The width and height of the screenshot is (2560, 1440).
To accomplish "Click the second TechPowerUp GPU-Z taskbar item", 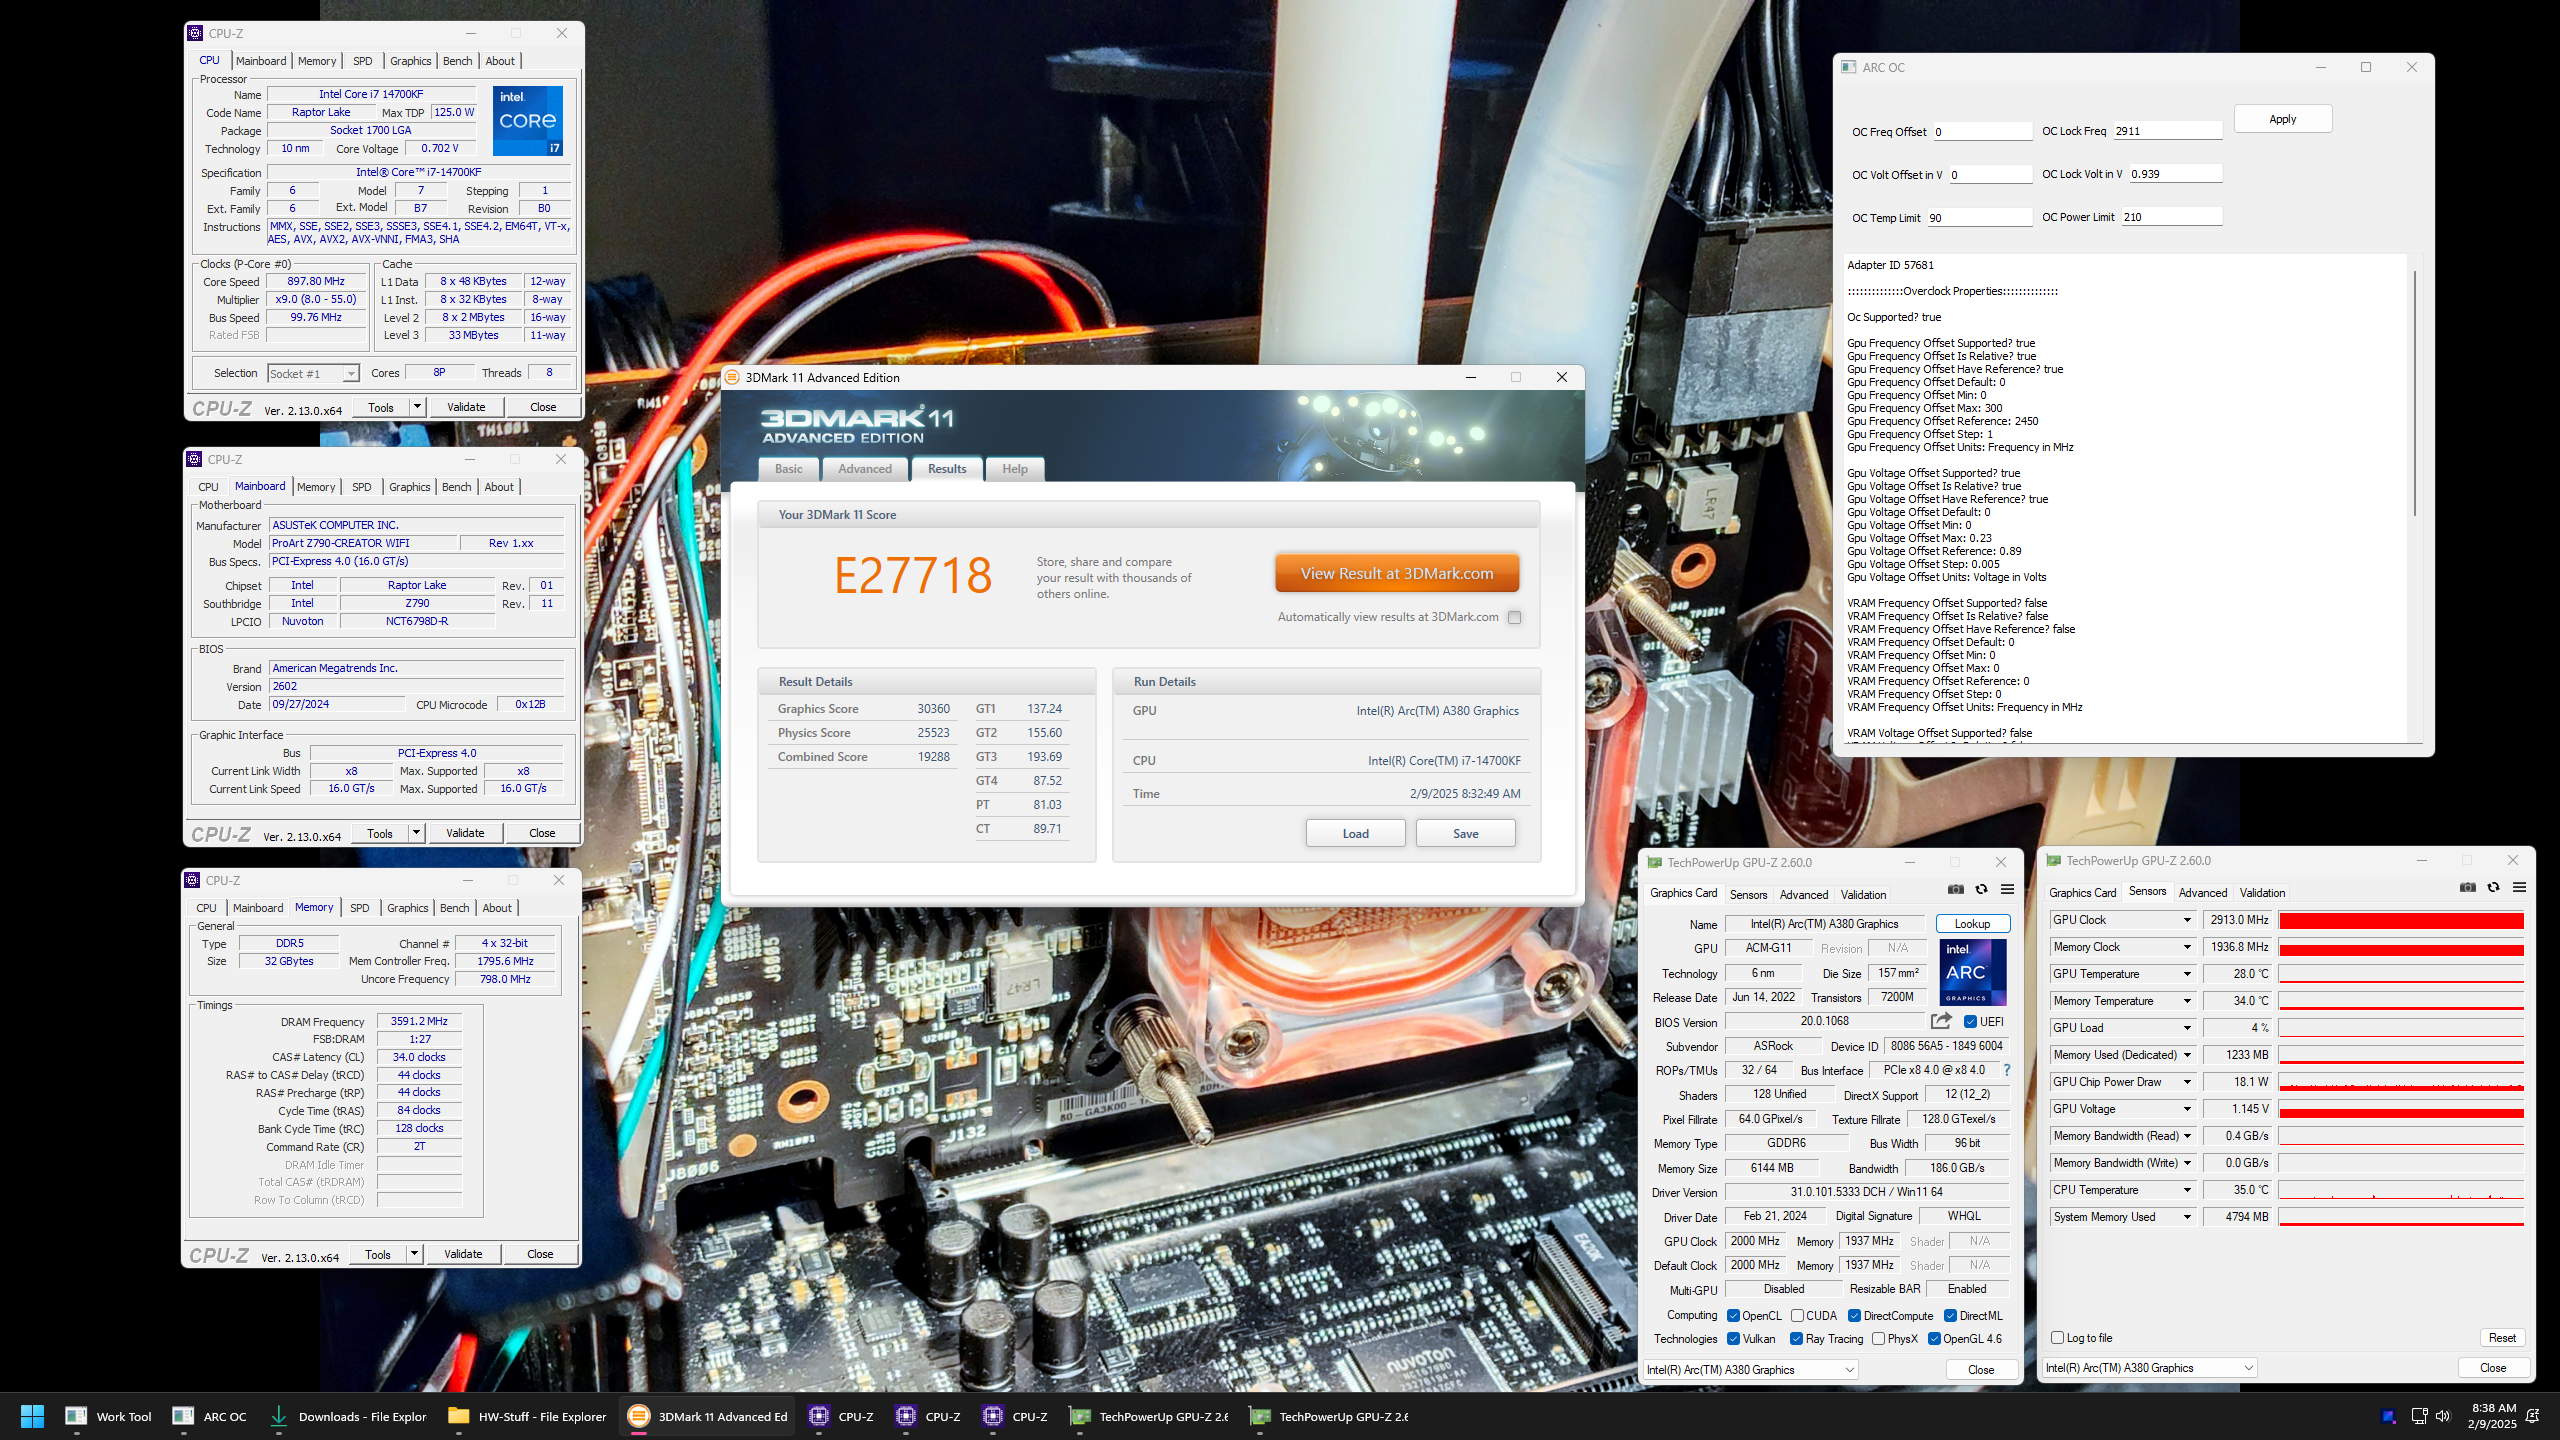I will tap(1329, 1416).
